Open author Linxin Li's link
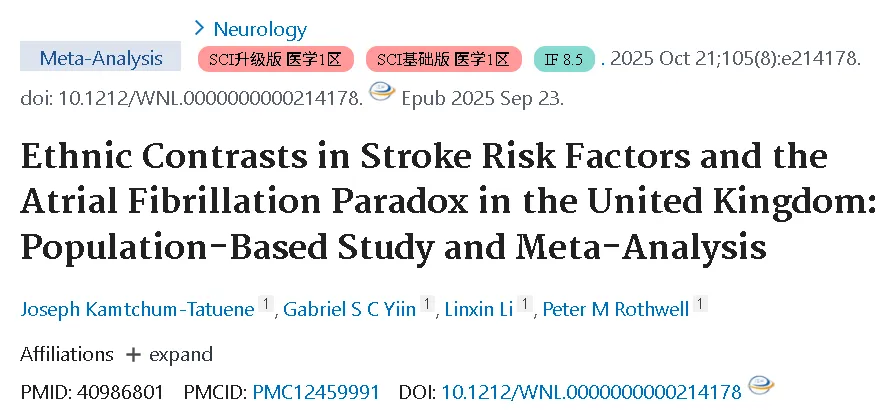 coord(479,309)
